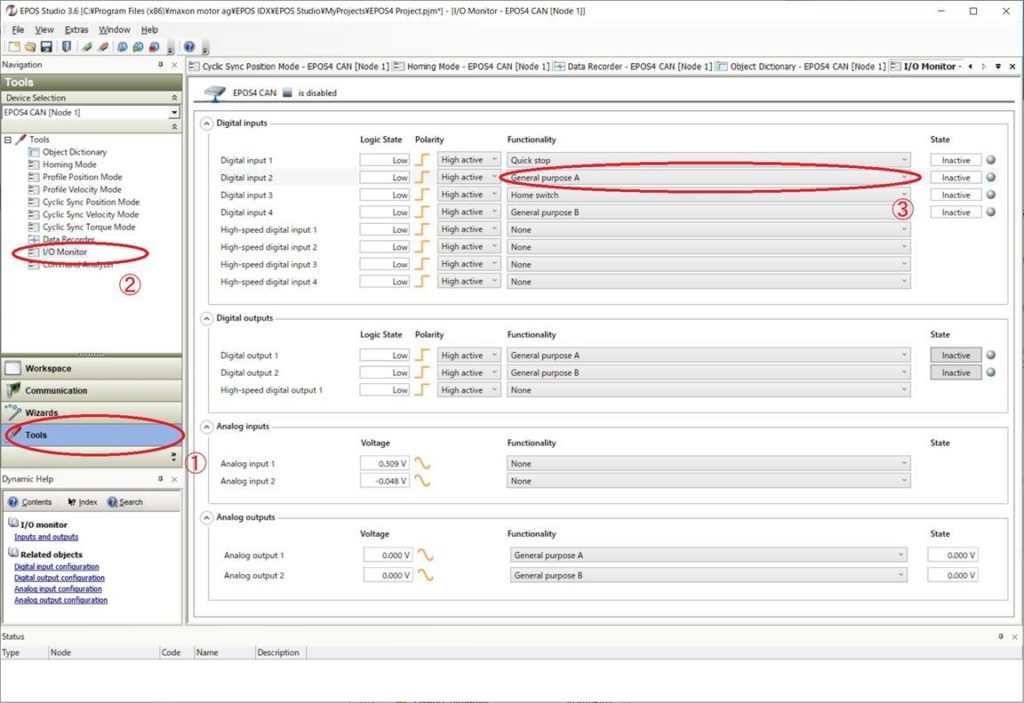Click the Open project folder icon
This screenshot has width=1024, height=703.
tap(30, 47)
